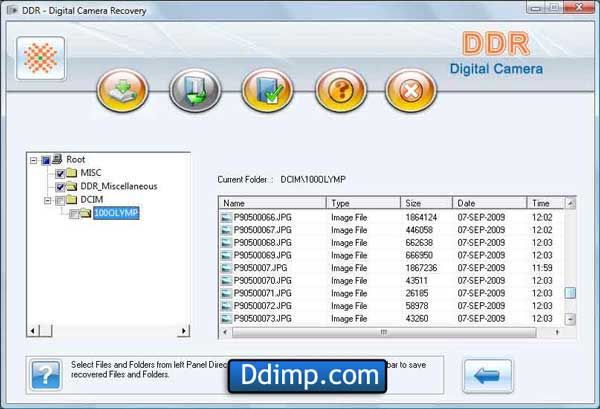Screen dimensions: 600x409
Task: Click the orange X exit round button
Action: (411, 91)
